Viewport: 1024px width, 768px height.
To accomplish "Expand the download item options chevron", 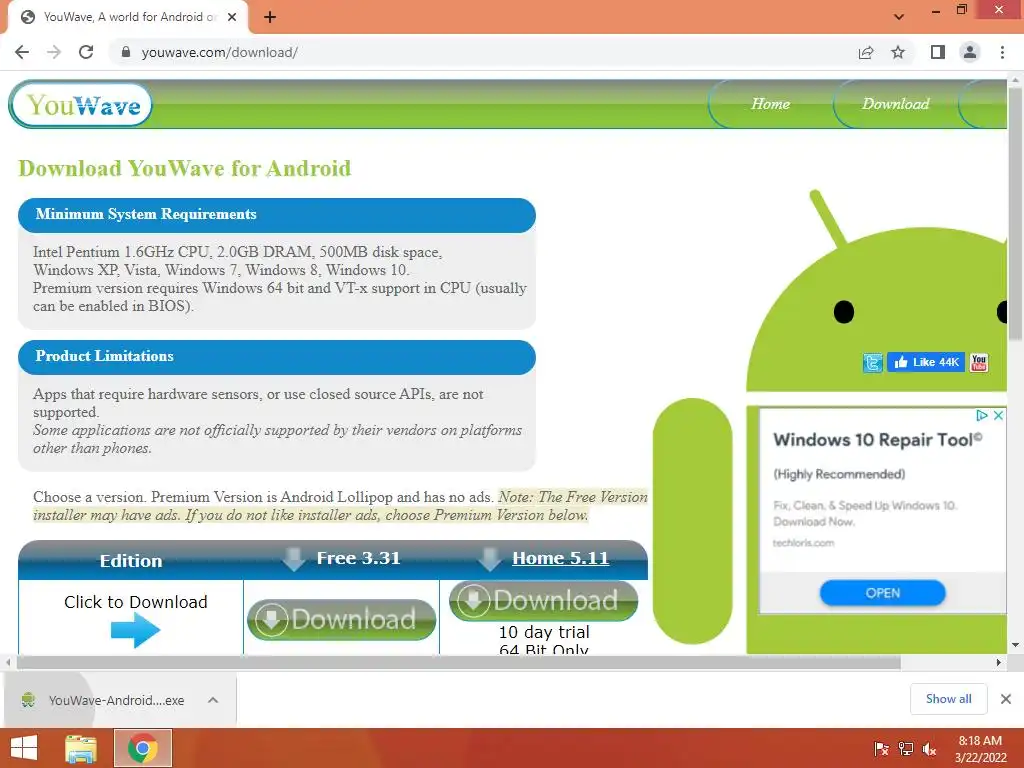I will click(x=213, y=700).
